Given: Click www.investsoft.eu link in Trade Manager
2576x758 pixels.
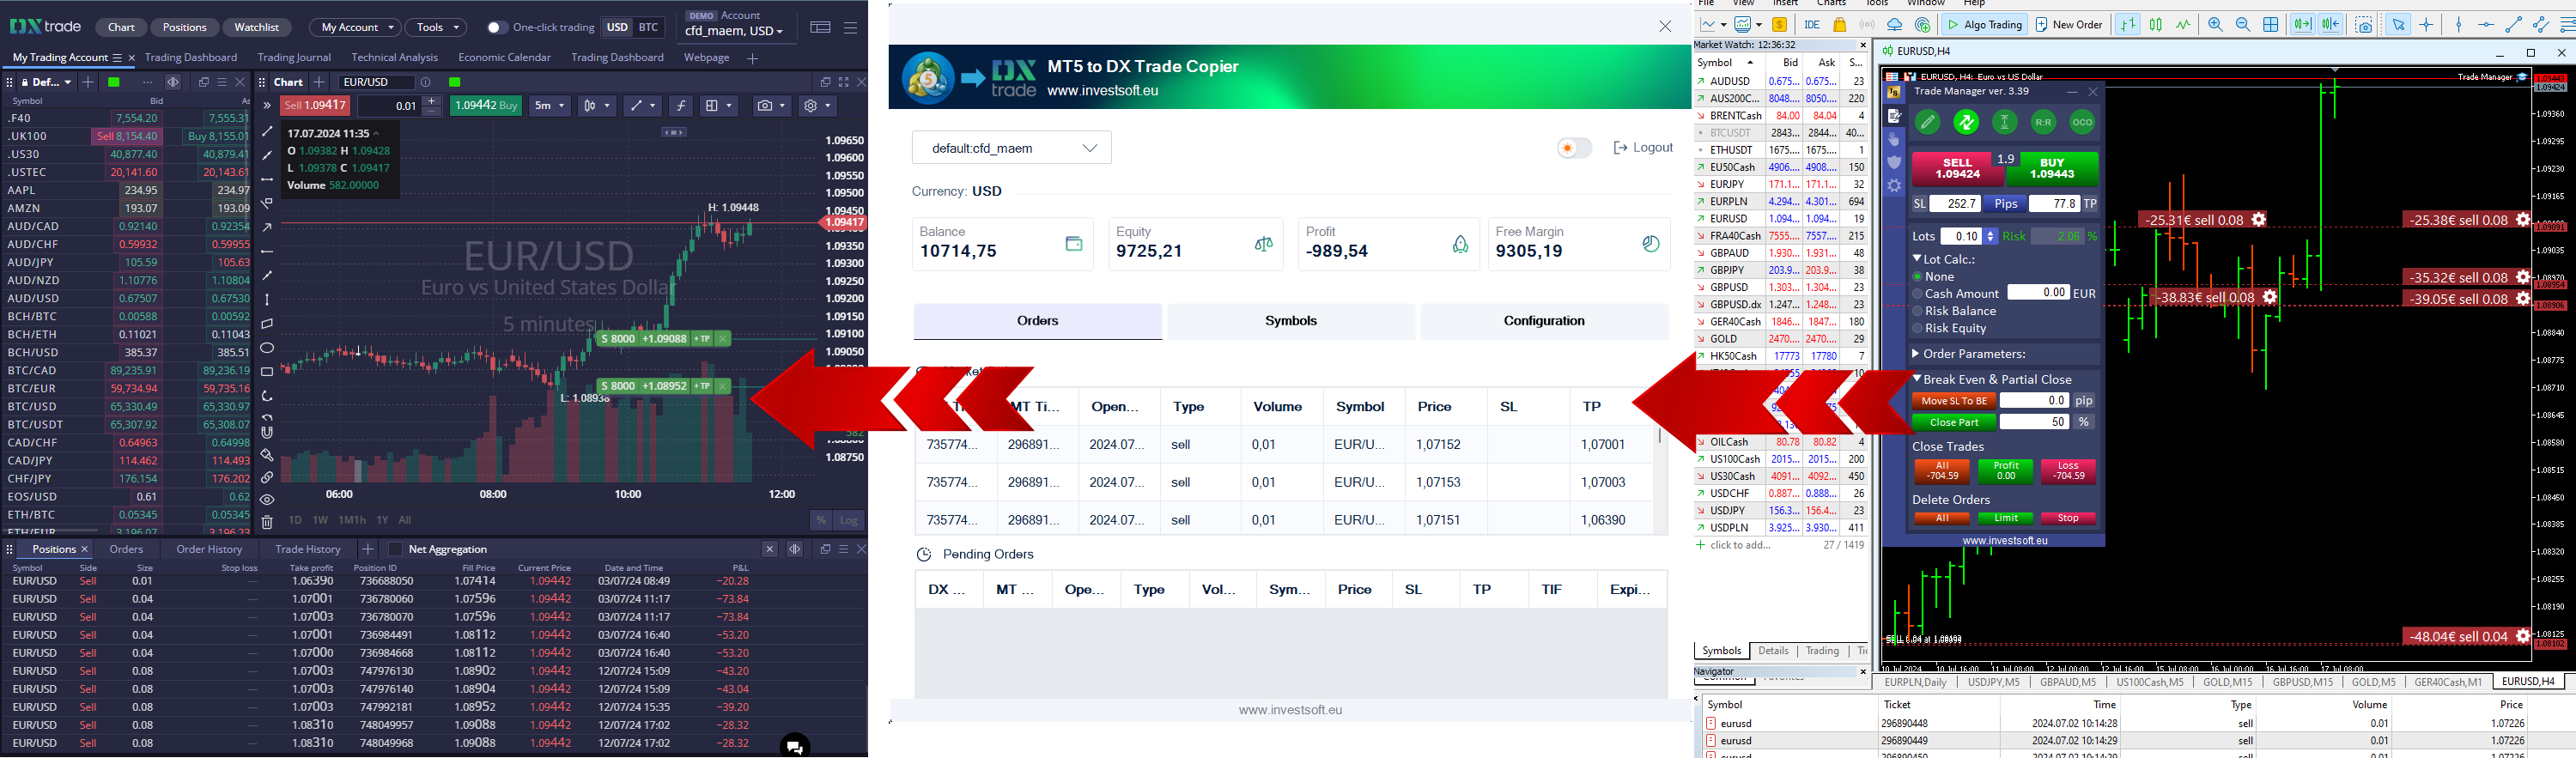Looking at the screenshot, I should click(x=2004, y=540).
